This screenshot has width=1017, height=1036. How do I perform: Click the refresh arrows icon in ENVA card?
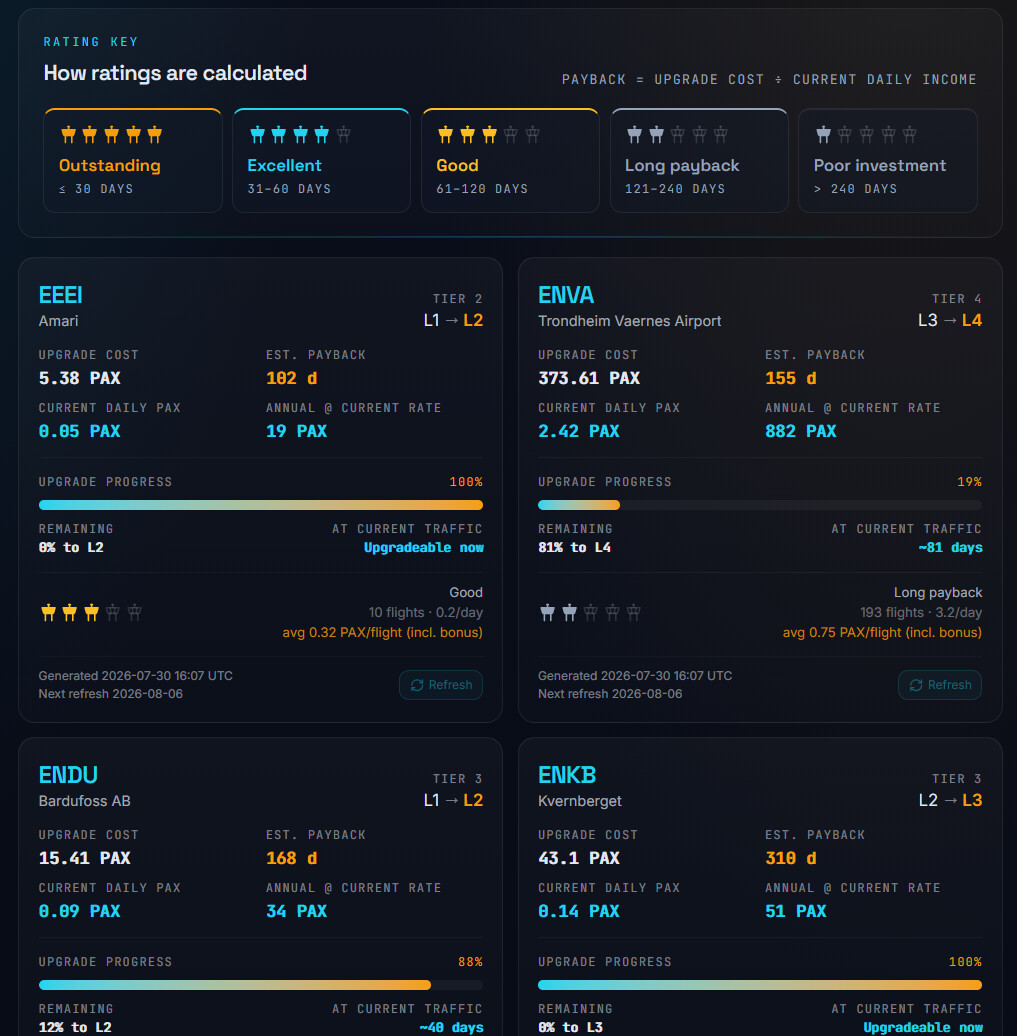pos(916,685)
